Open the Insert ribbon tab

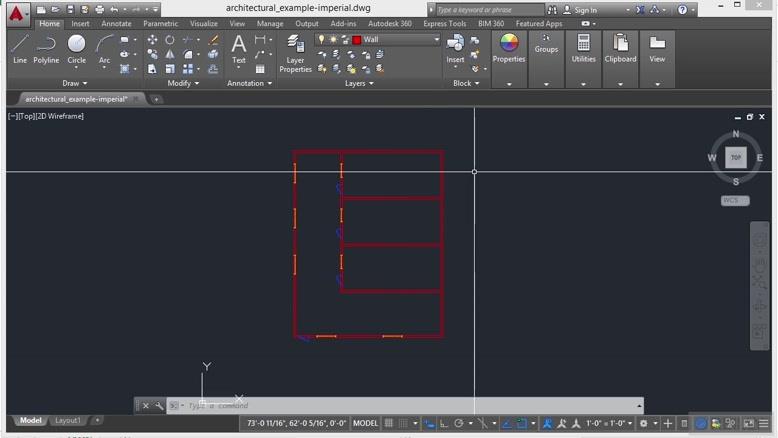tap(80, 23)
